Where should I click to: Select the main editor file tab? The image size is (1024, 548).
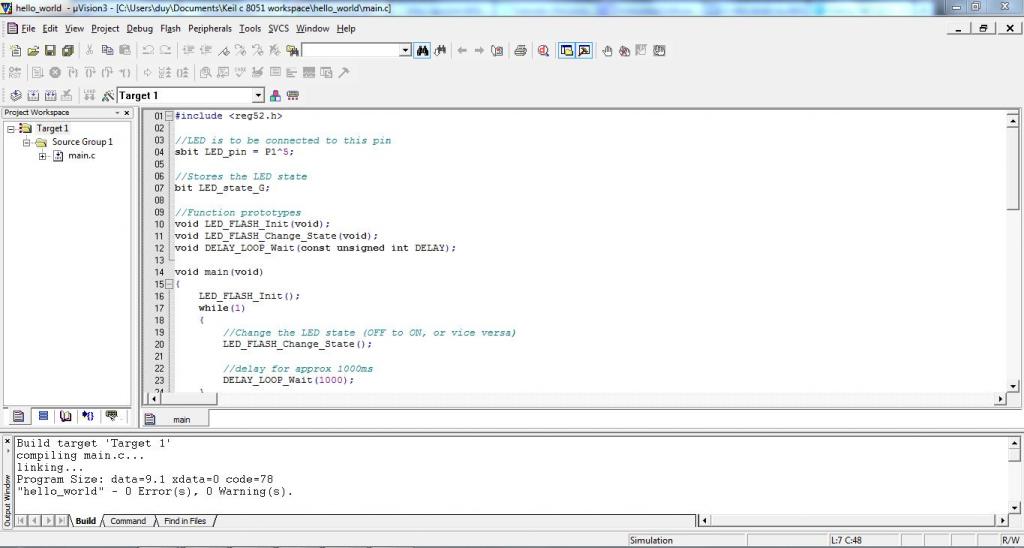tap(176, 419)
